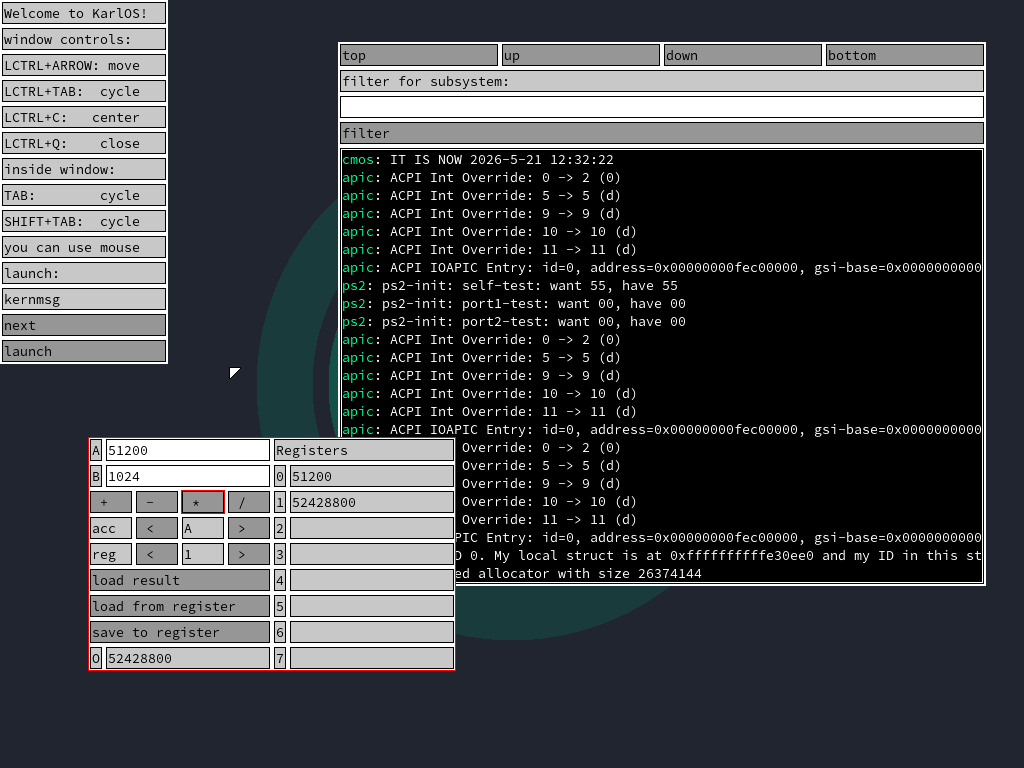Click the LCTRL+C: center hint
The image size is (1024, 768).
click(x=84, y=118)
